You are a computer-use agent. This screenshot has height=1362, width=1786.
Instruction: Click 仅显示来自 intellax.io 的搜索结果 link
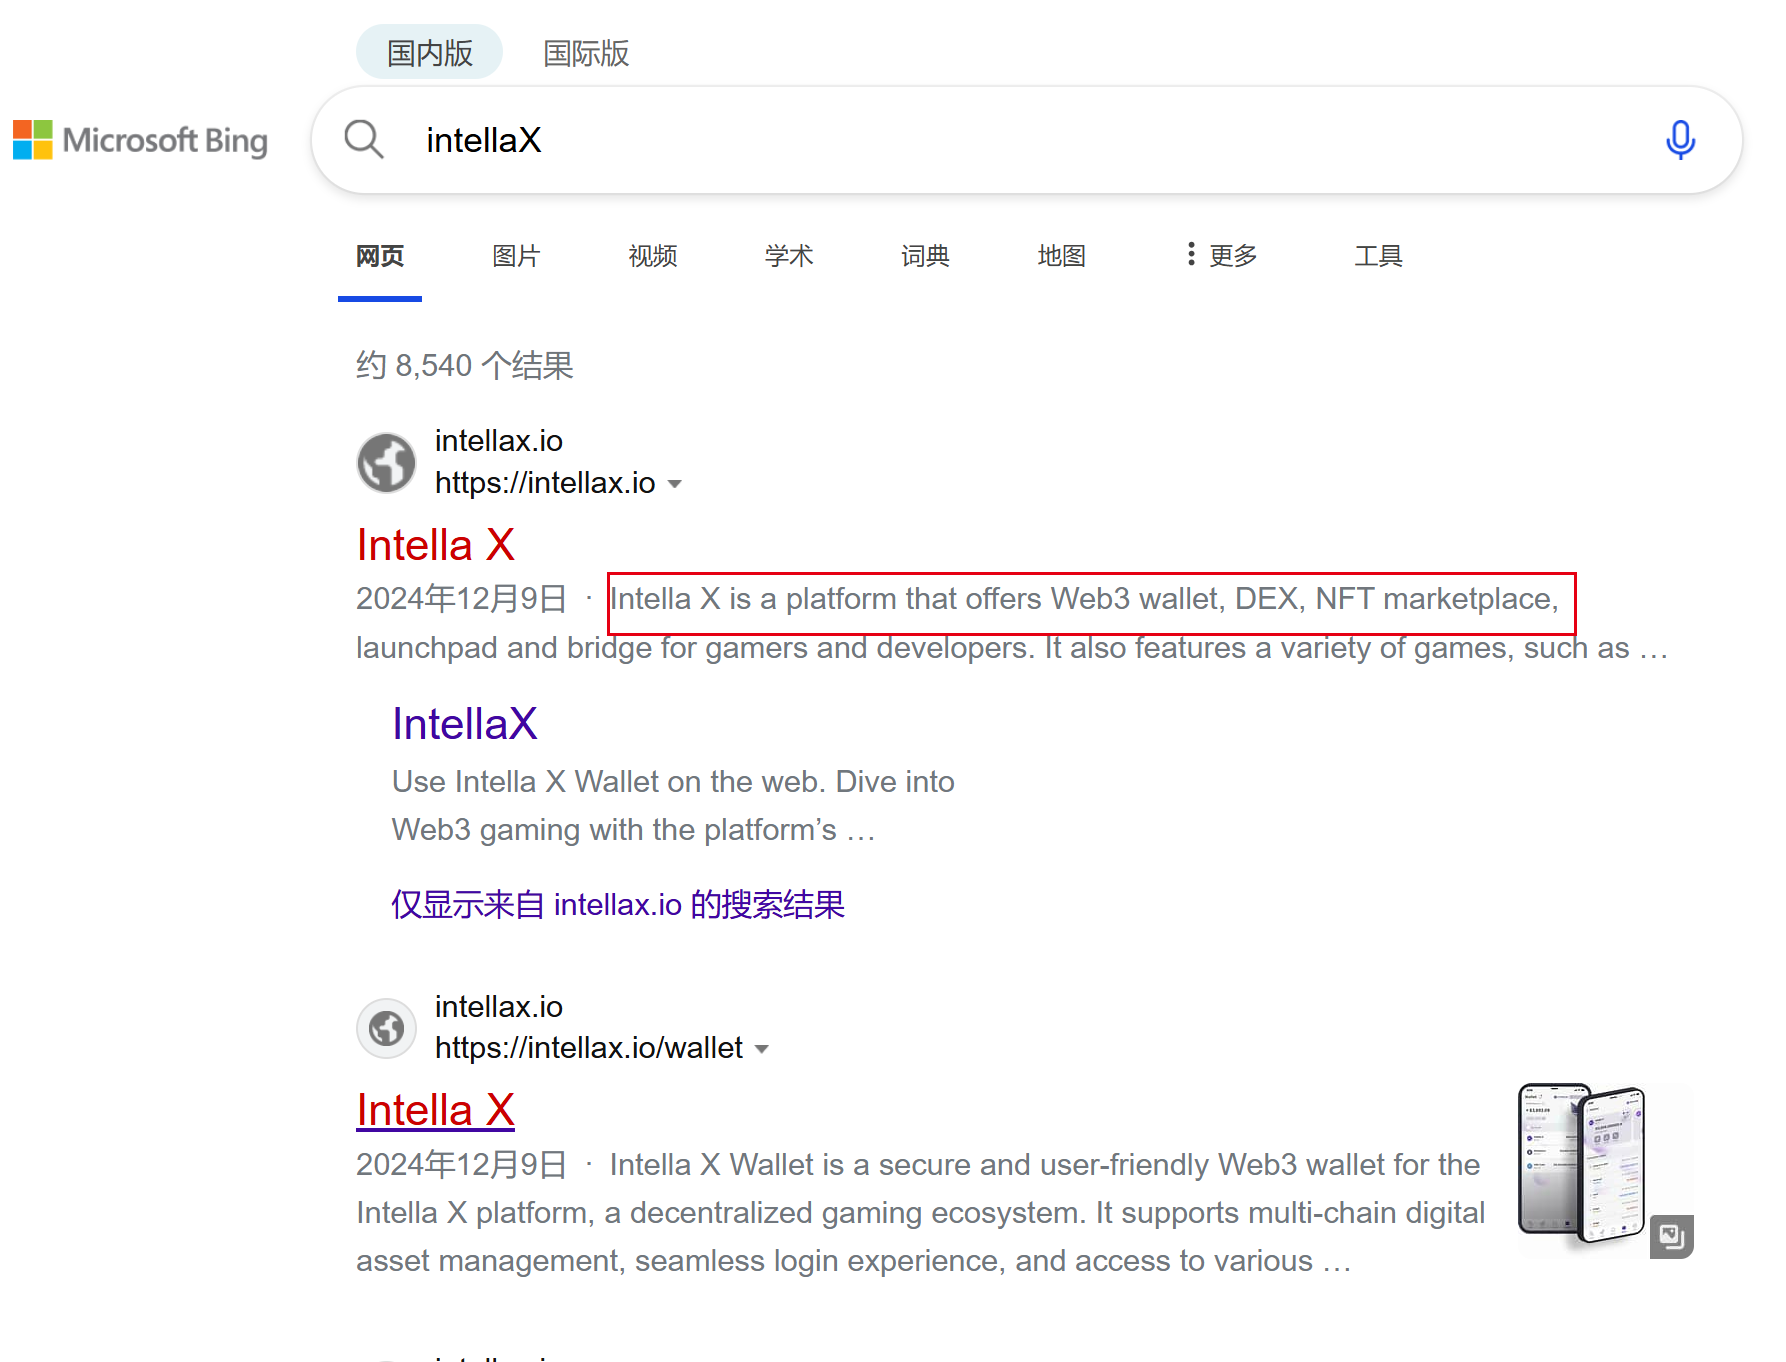click(x=618, y=904)
